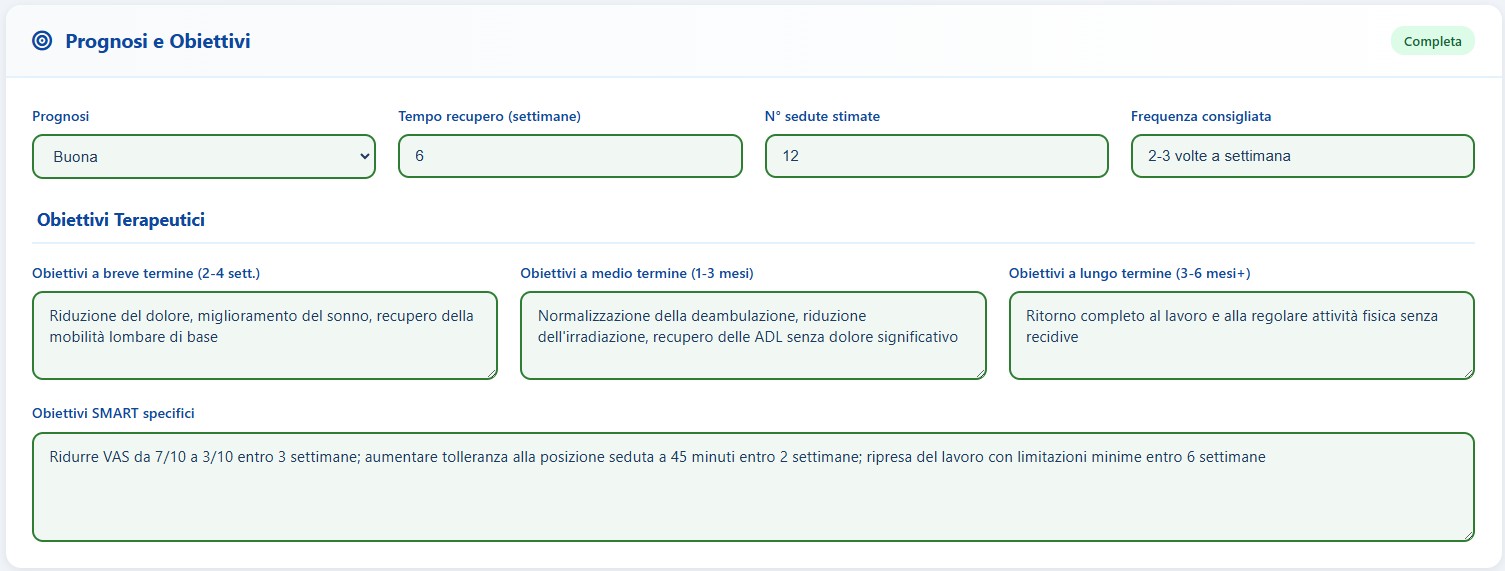Image resolution: width=1505 pixels, height=571 pixels.
Task: Click the resize handle of breve termine textarea
Action: pos(491,373)
